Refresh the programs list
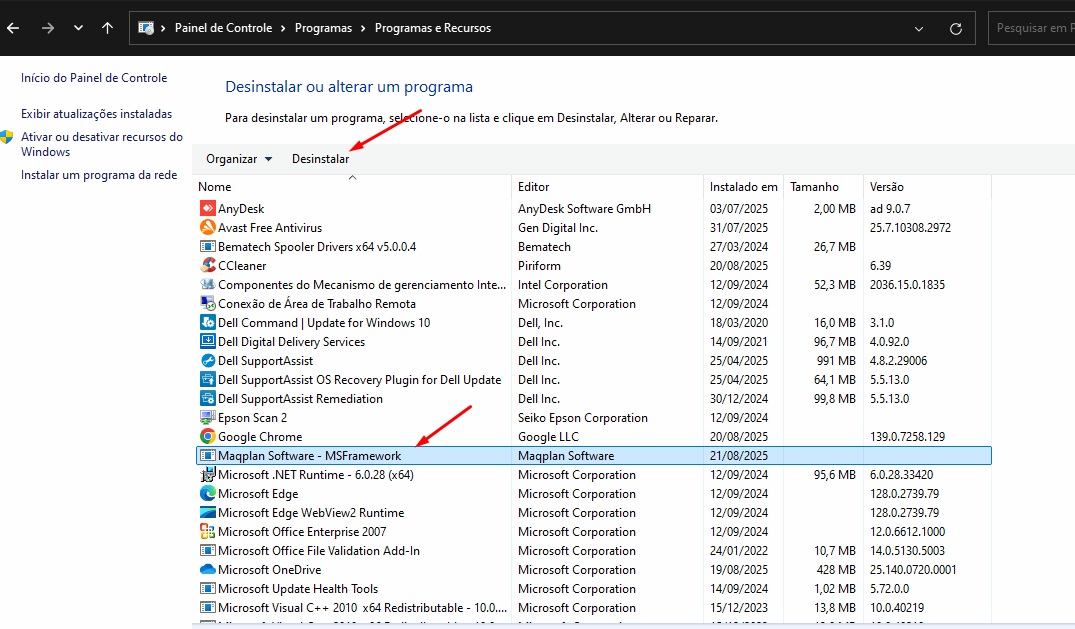1075x629 pixels. tap(956, 29)
